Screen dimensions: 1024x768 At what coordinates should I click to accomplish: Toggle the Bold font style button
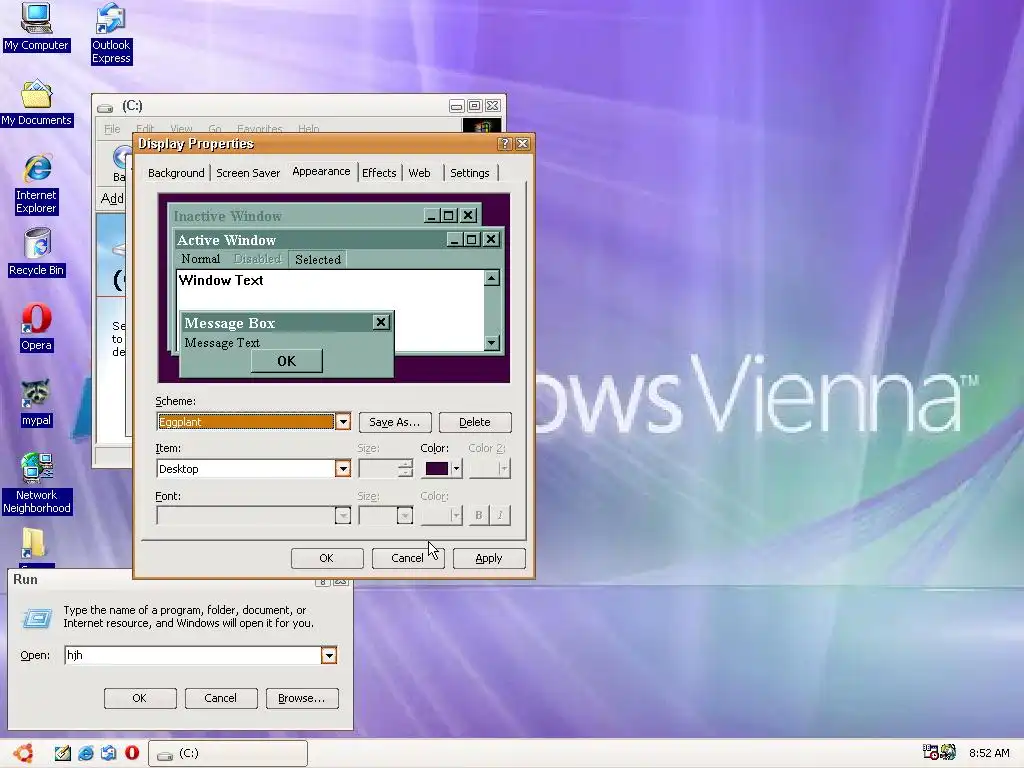[479, 515]
